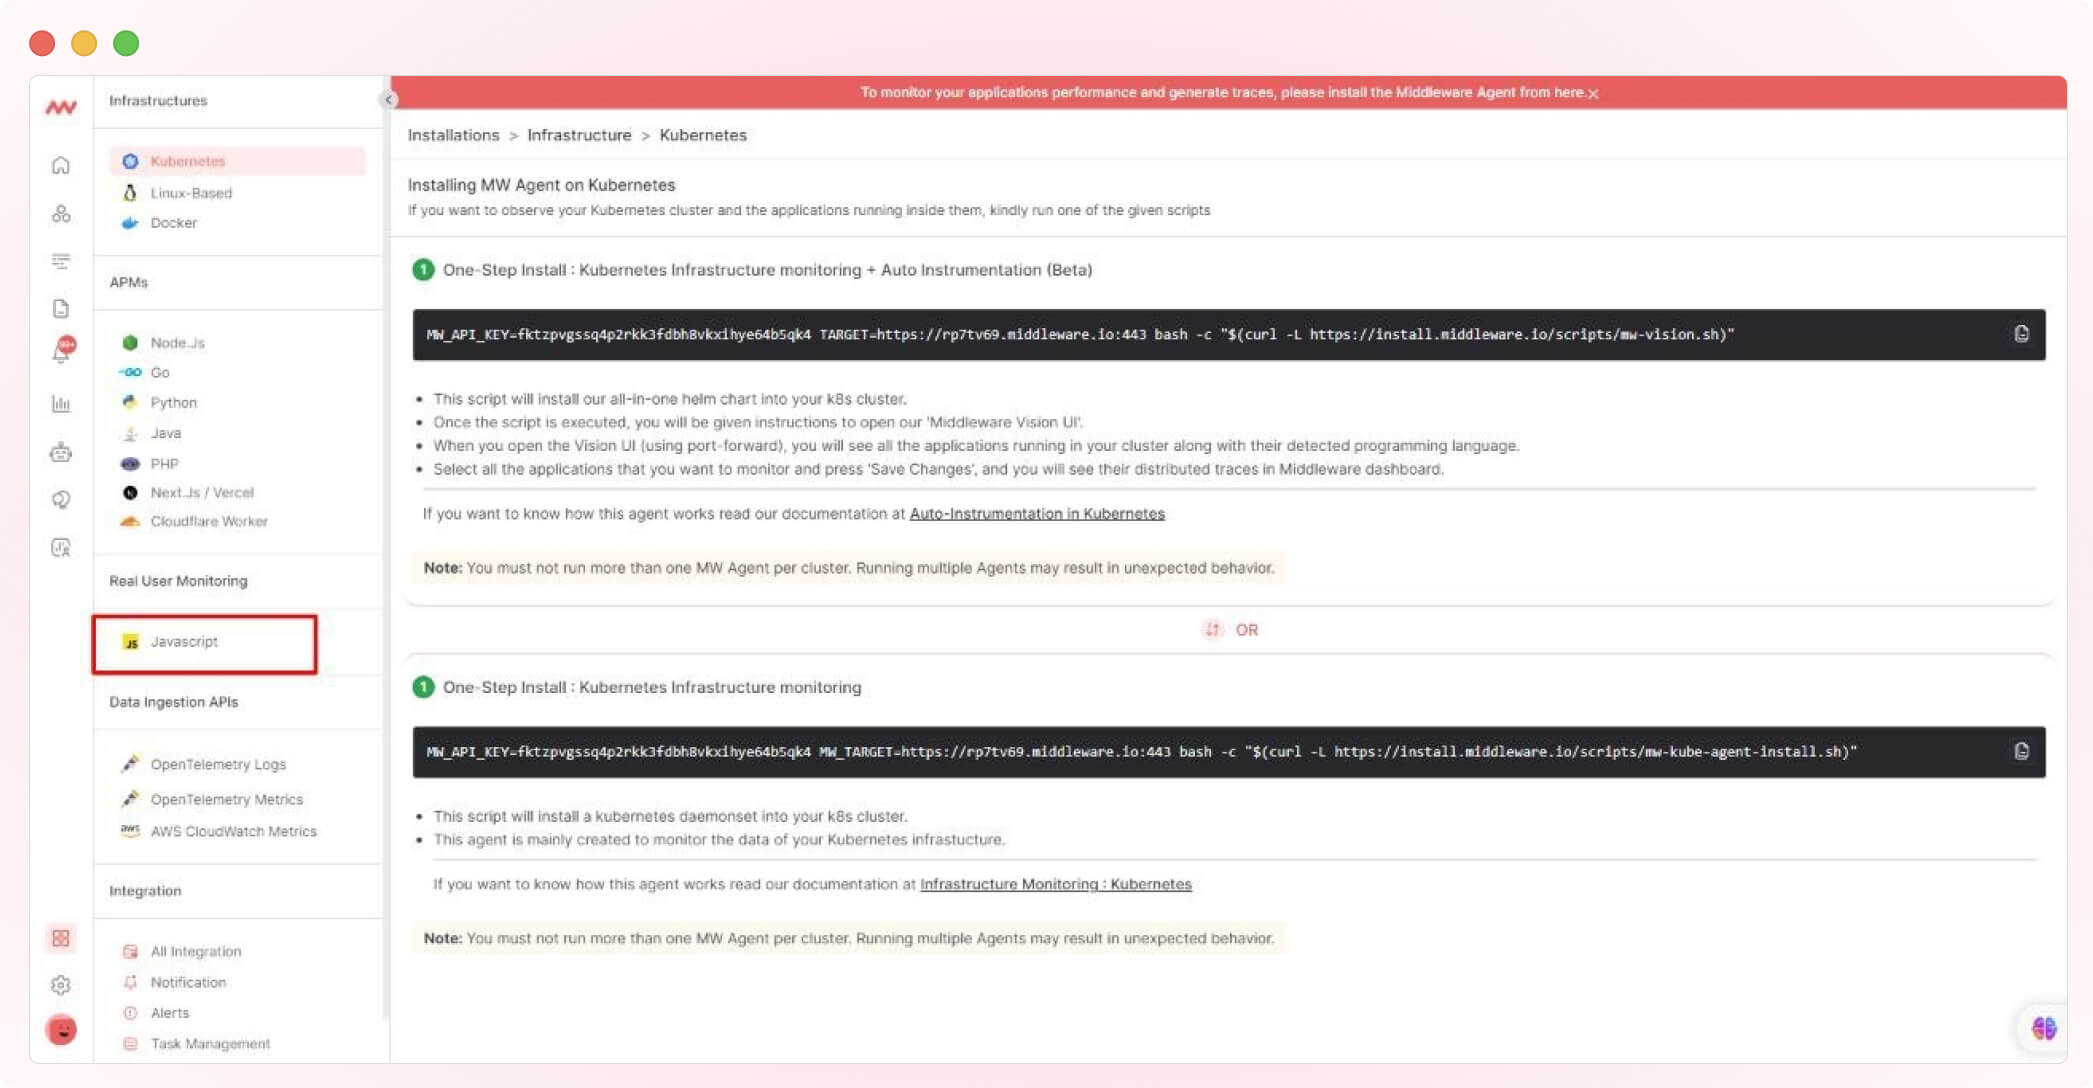Click the home icon in left sidebar
The width and height of the screenshot is (2093, 1088).
point(61,165)
